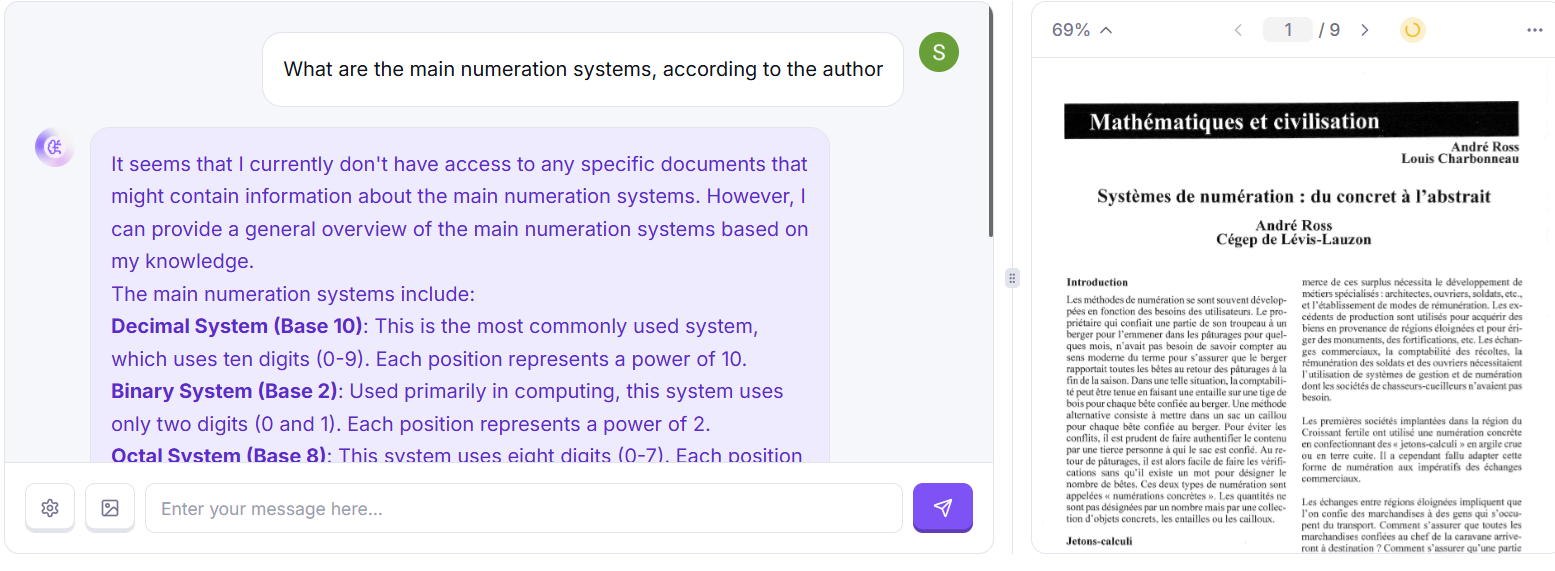Click the assistant avatar icon

(x=54, y=147)
